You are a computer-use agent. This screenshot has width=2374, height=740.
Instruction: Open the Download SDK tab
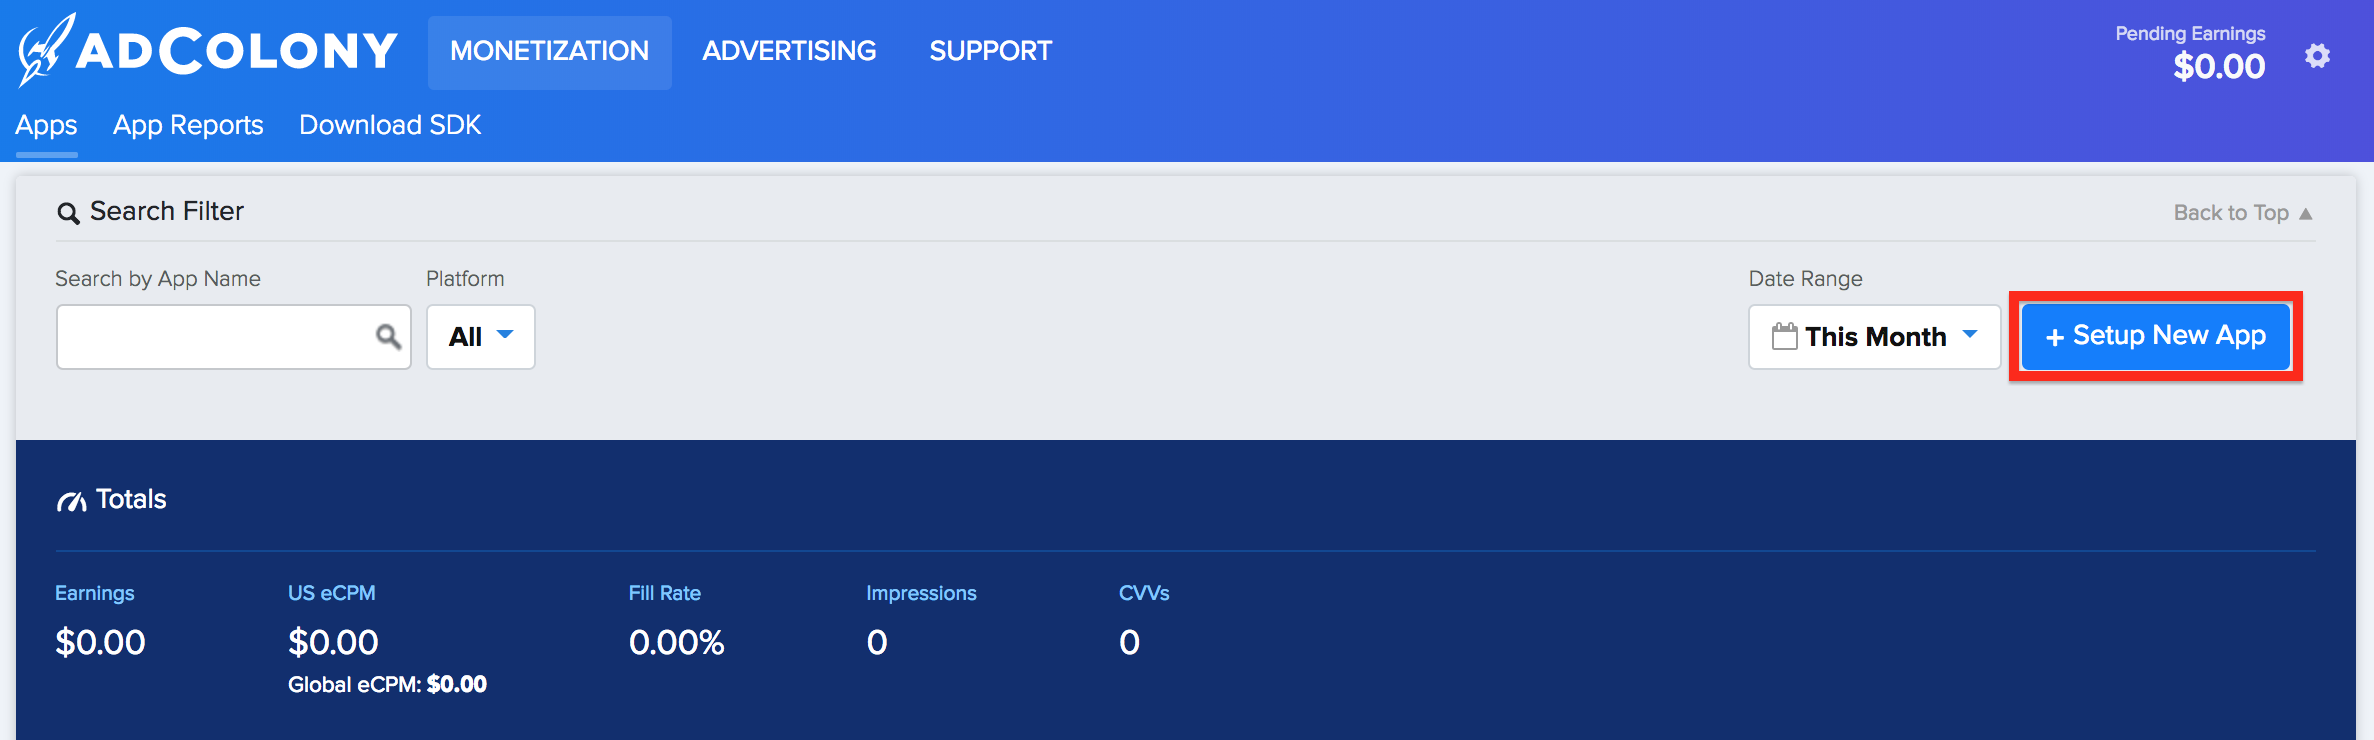pos(390,125)
